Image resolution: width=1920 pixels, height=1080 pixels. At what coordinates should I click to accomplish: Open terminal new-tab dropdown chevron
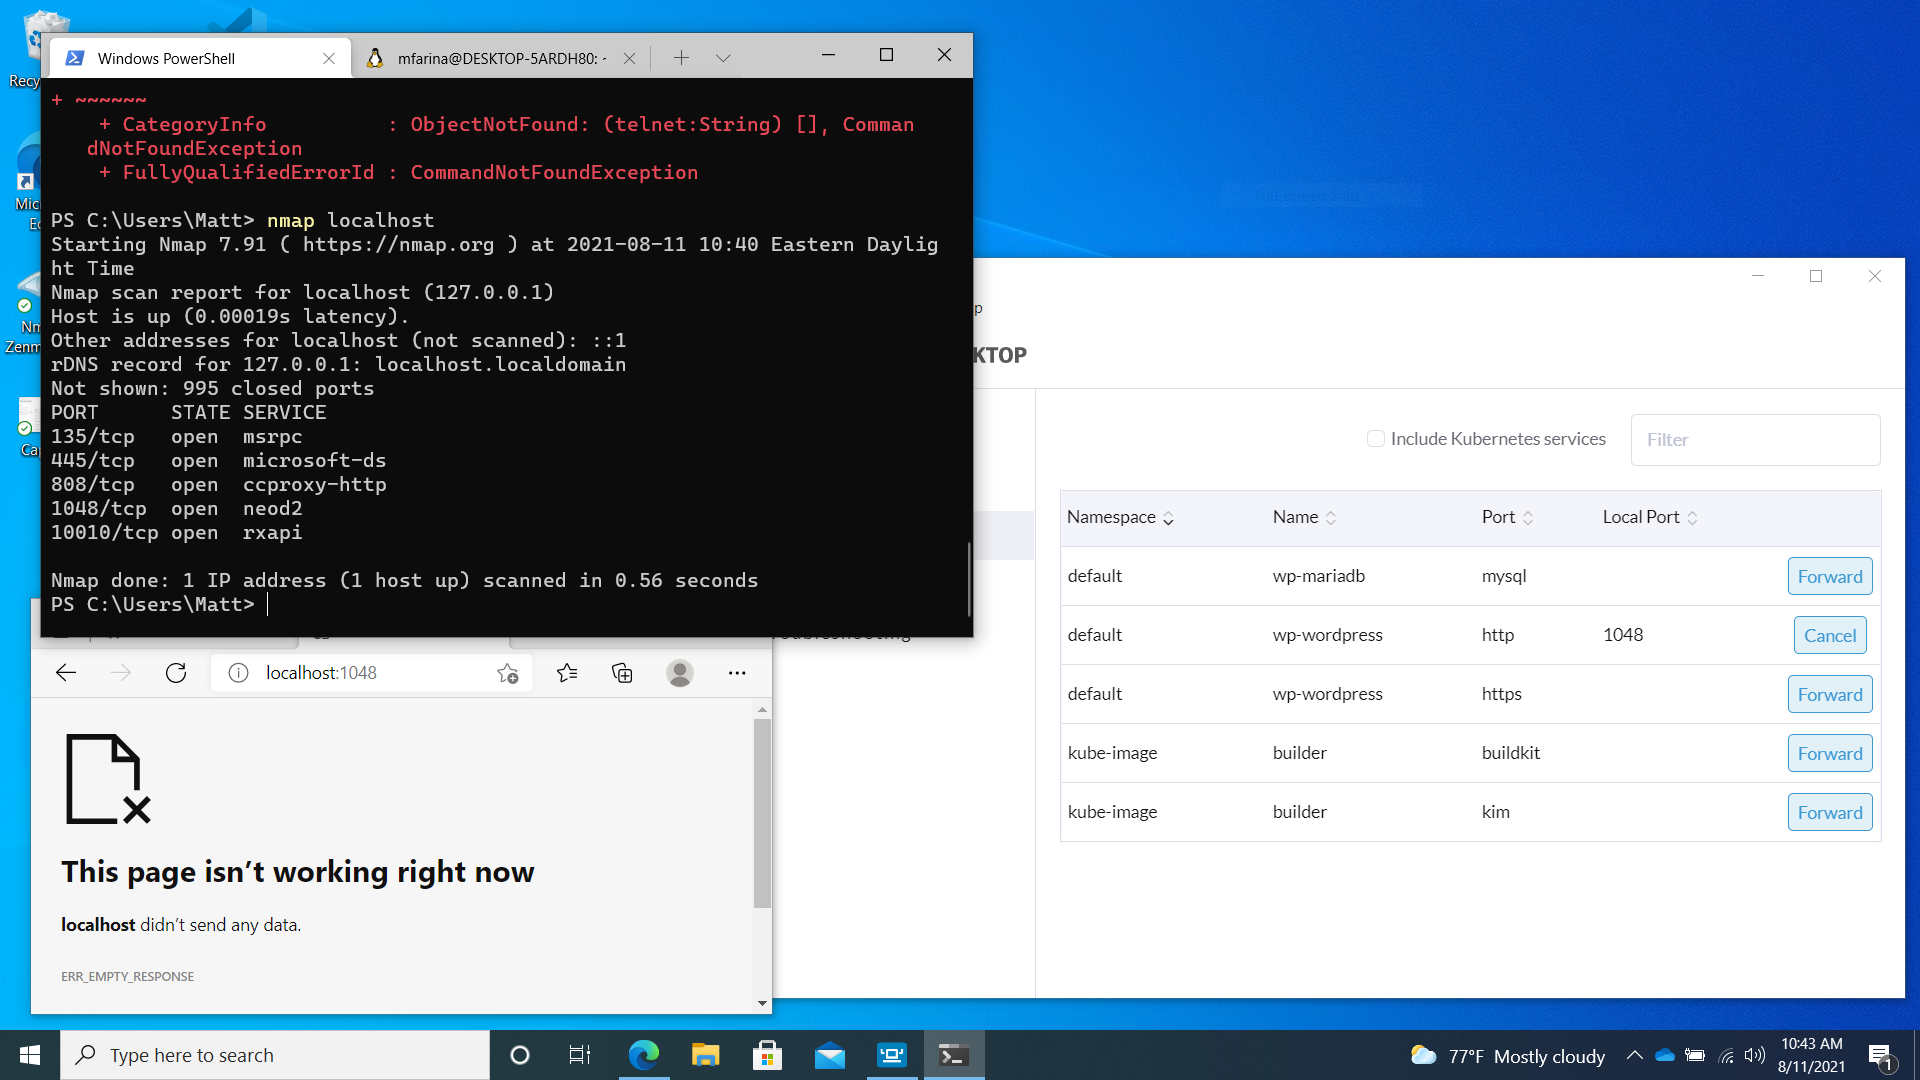723,58
